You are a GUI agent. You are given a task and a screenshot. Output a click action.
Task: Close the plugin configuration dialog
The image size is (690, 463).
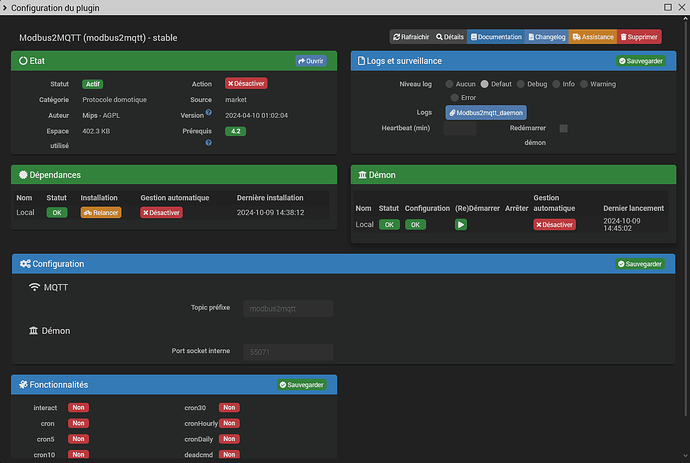(x=682, y=7)
